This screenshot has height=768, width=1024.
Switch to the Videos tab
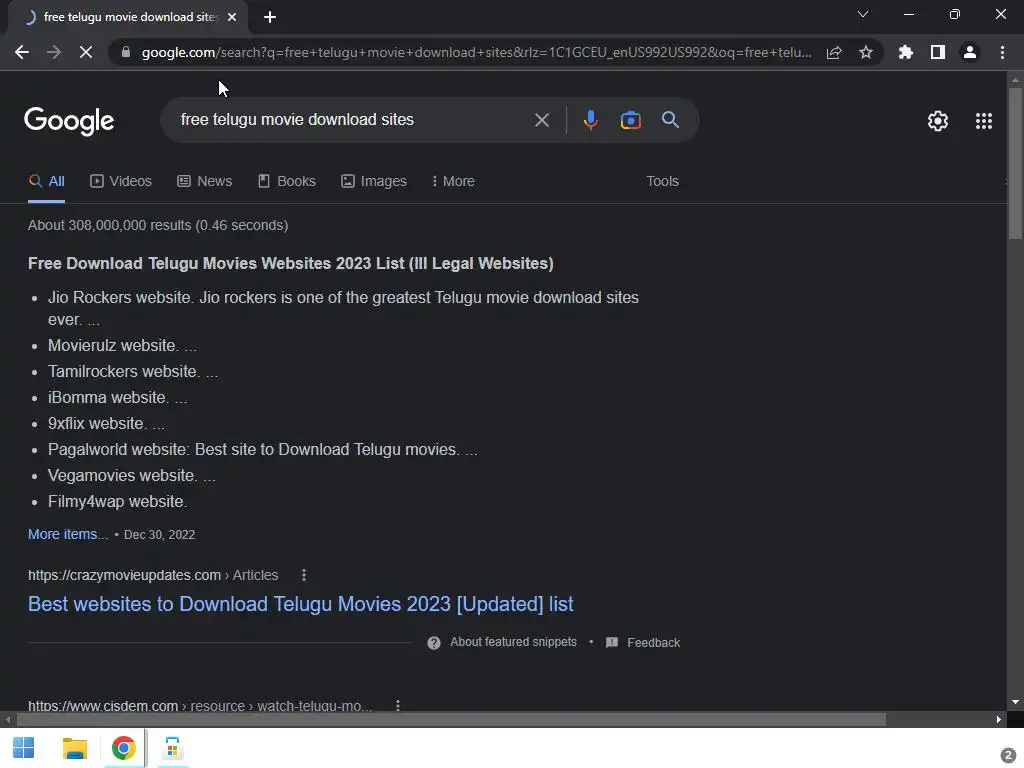coord(121,182)
